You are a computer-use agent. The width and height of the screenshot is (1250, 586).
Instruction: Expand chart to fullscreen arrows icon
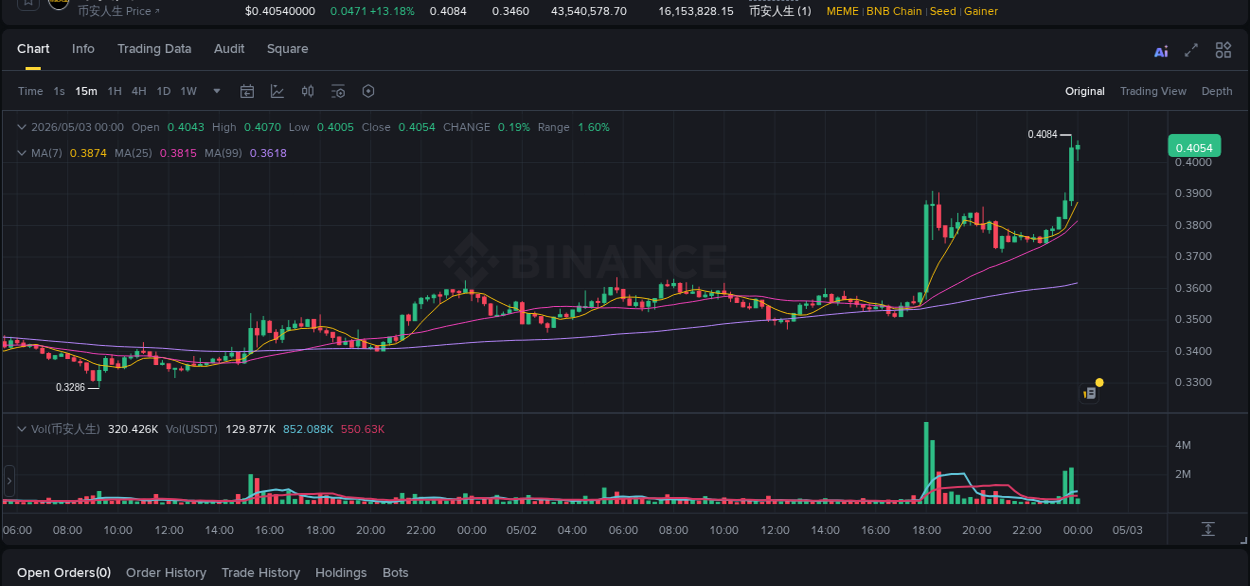(x=1191, y=50)
